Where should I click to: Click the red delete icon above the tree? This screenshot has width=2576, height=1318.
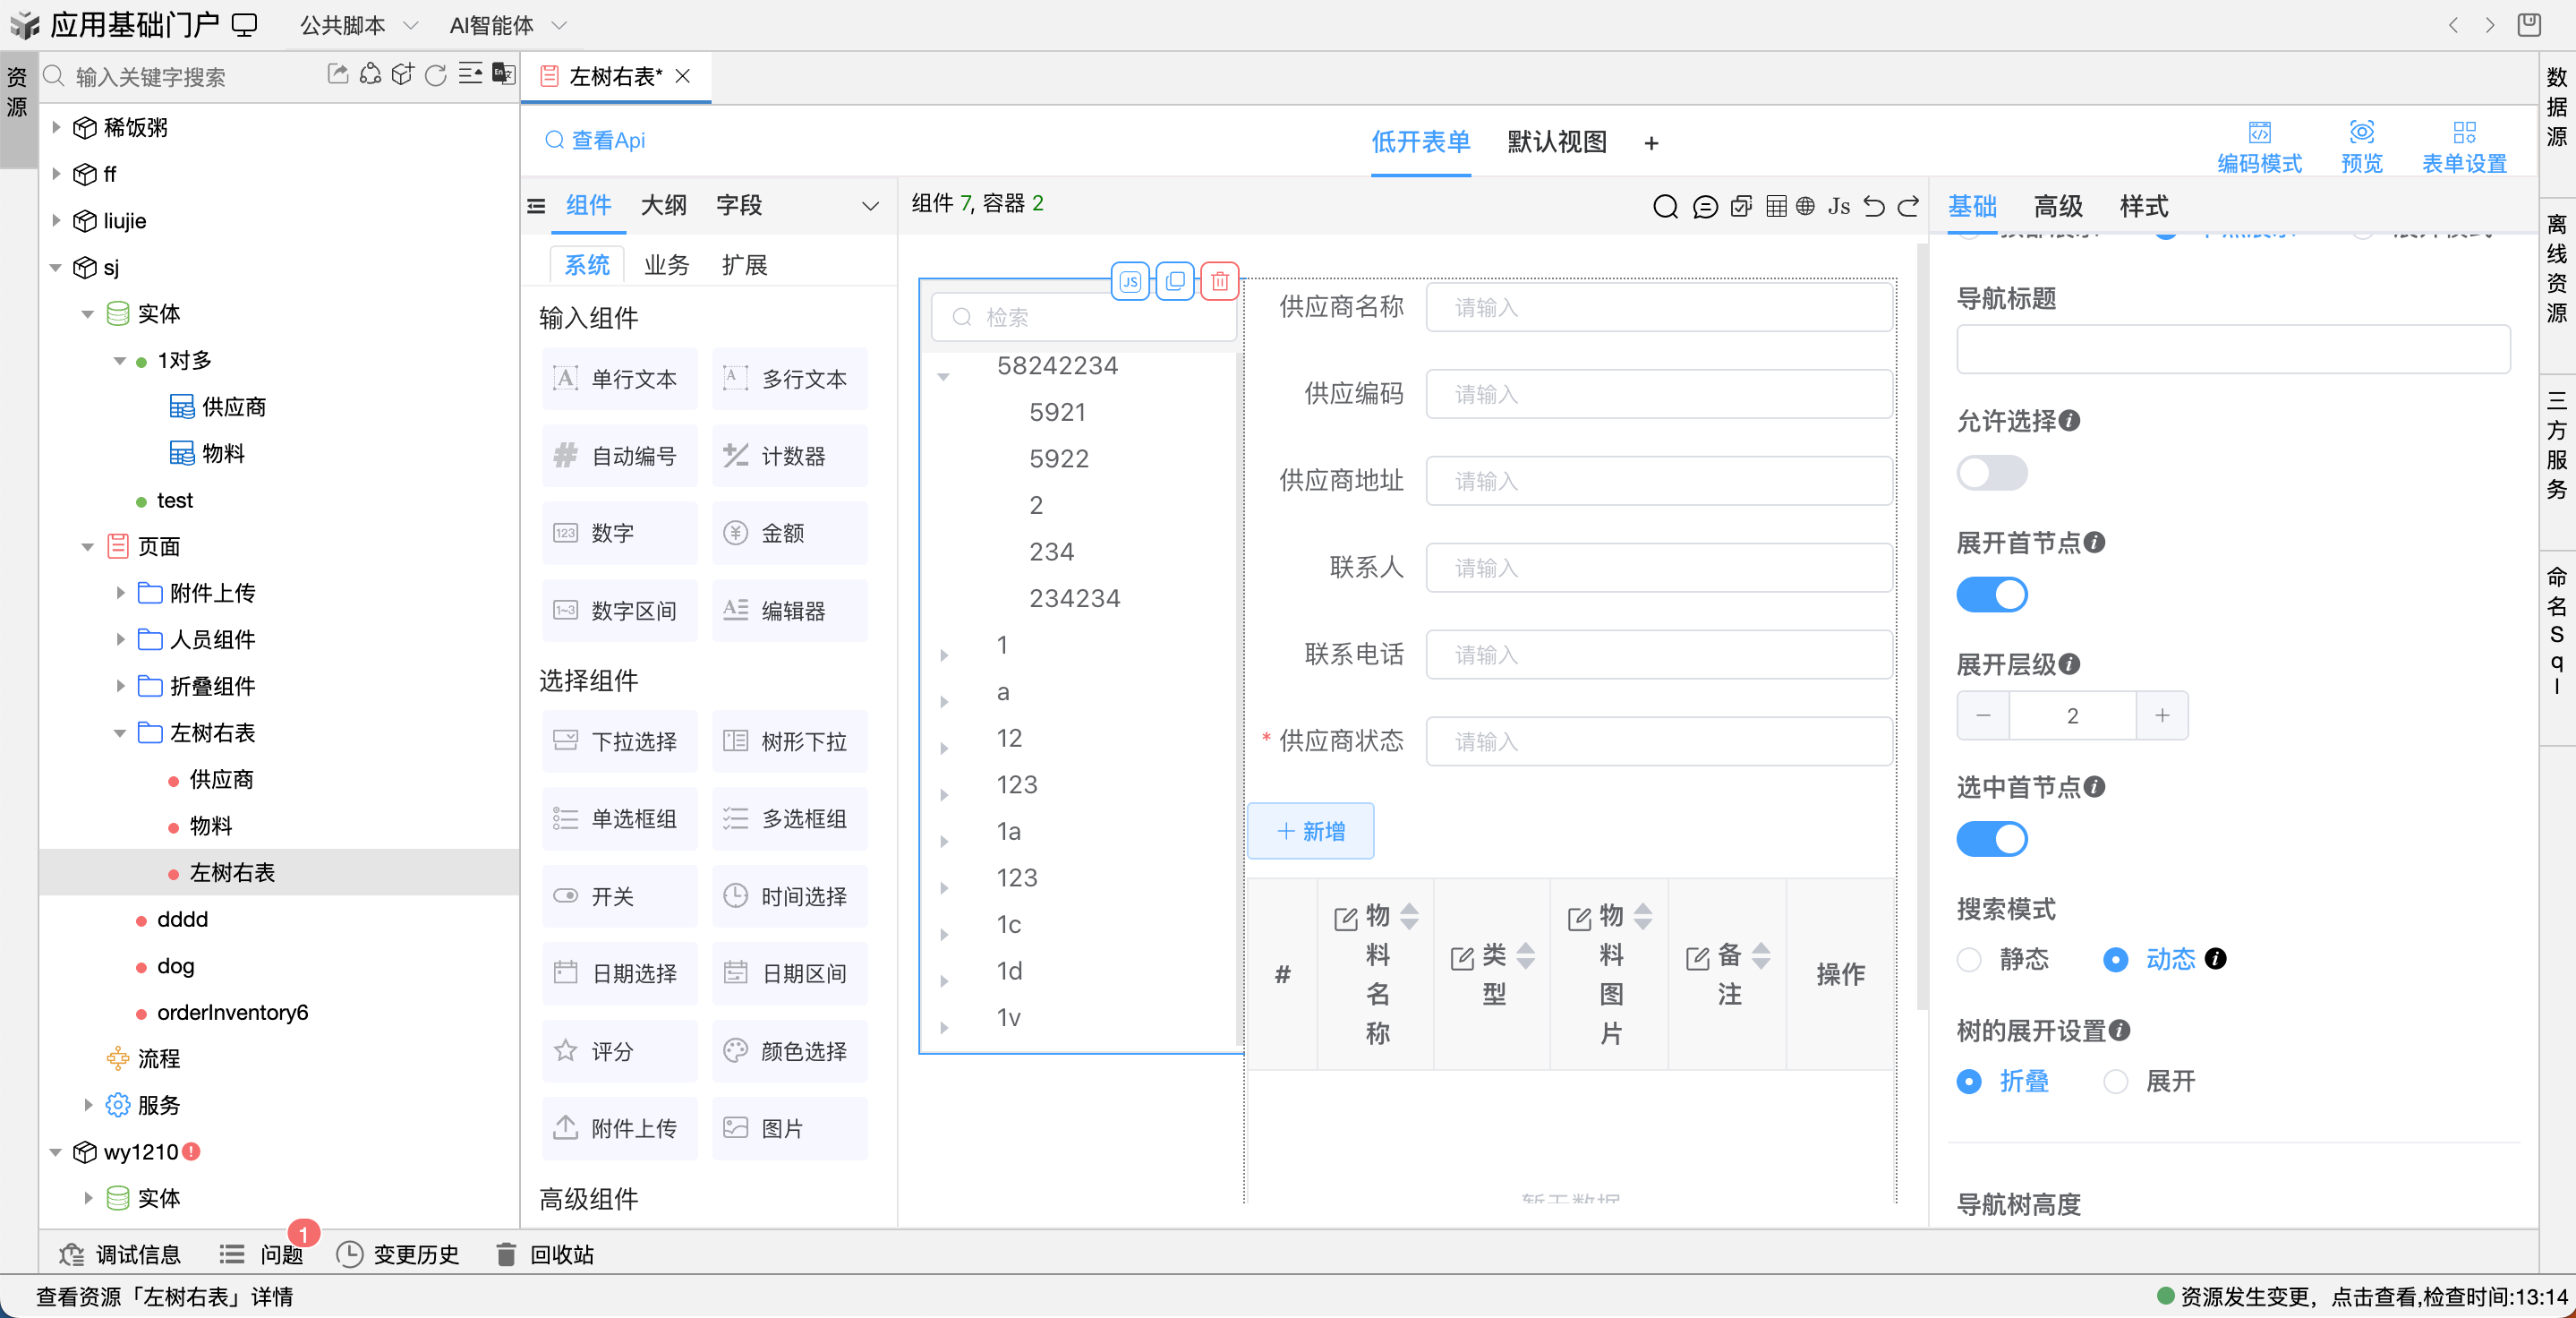[1219, 282]
